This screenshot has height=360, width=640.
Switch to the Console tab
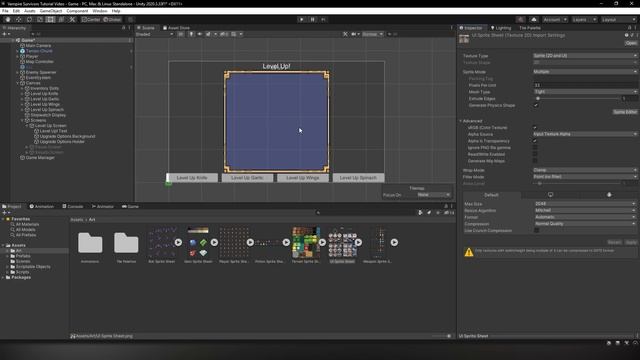[x=73, y=207]
